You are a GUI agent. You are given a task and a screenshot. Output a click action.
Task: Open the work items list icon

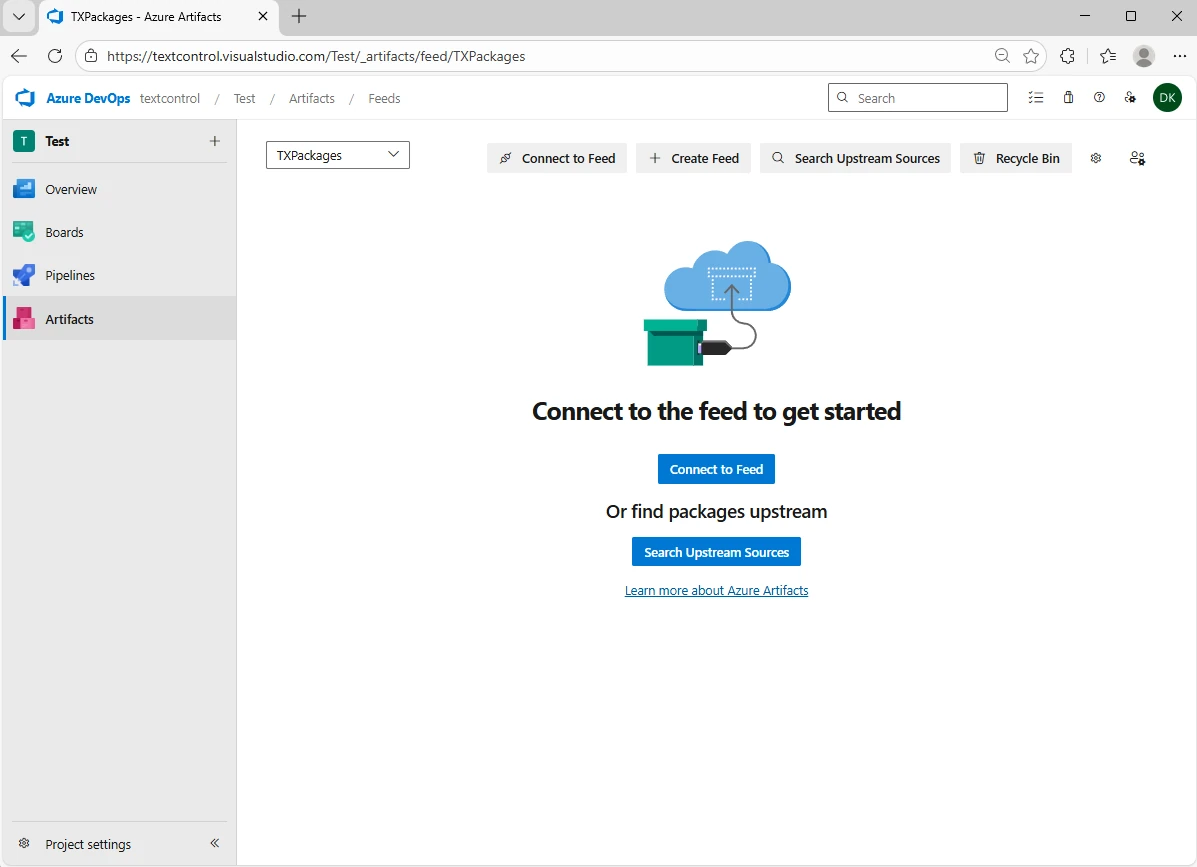(1036, 97)
